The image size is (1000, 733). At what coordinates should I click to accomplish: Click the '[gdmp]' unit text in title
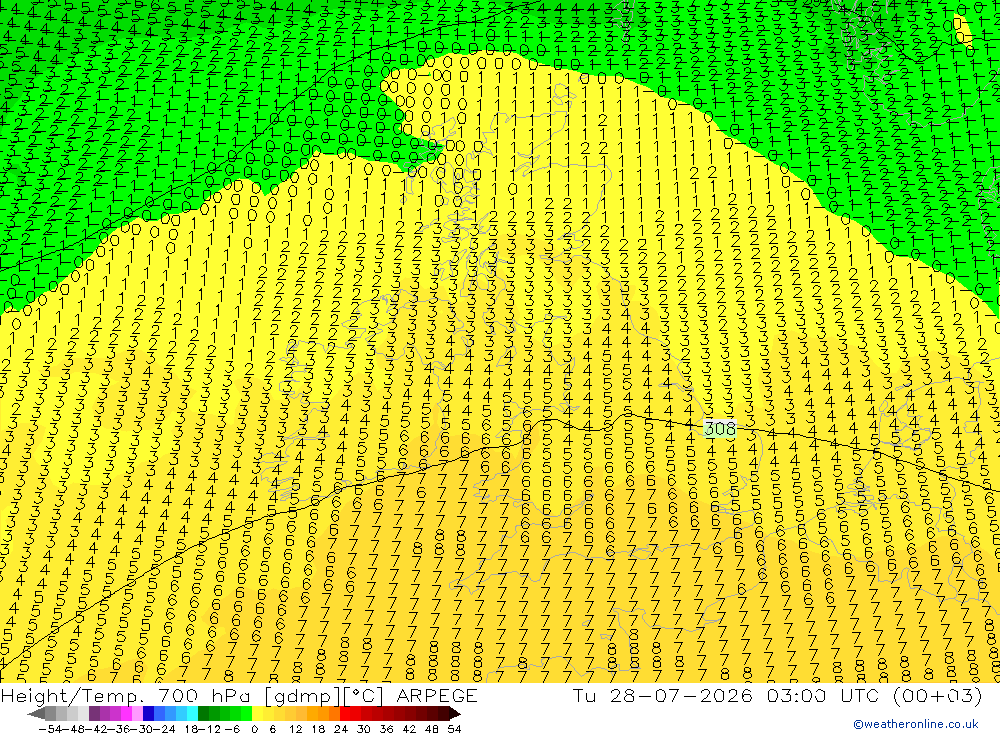(x=302, y=696)
